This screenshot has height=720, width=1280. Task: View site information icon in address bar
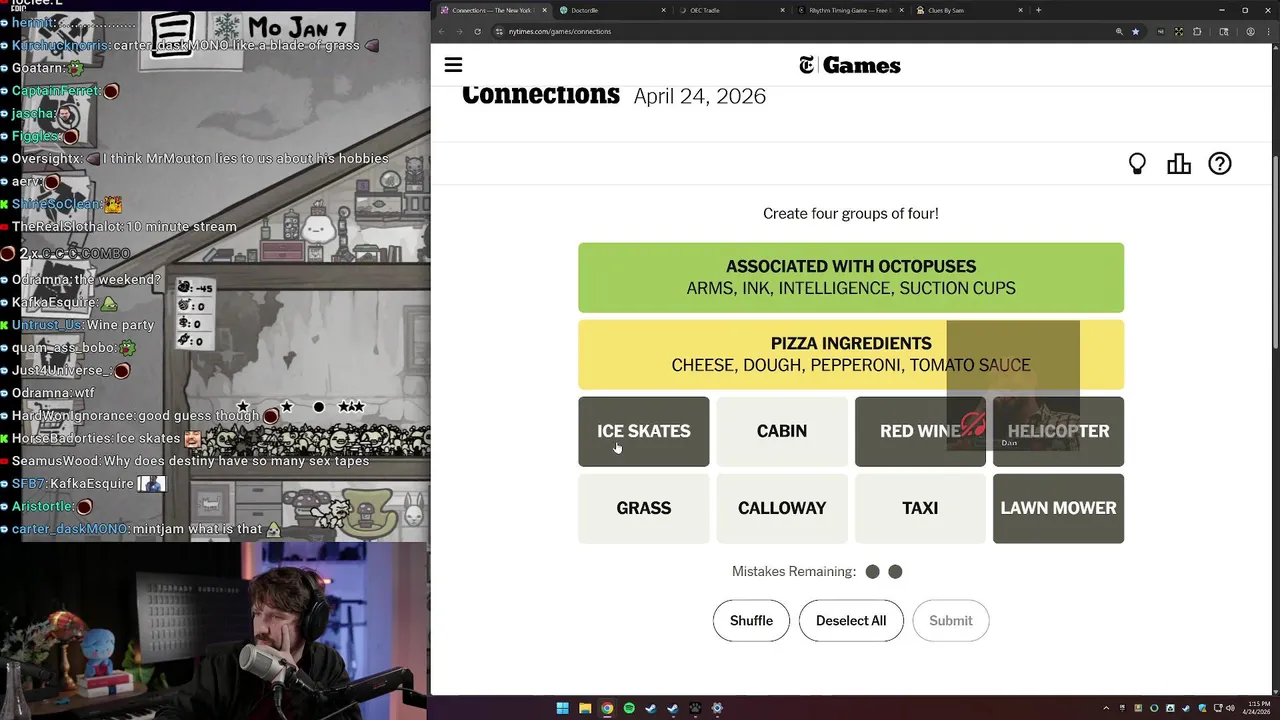(499, 31)
